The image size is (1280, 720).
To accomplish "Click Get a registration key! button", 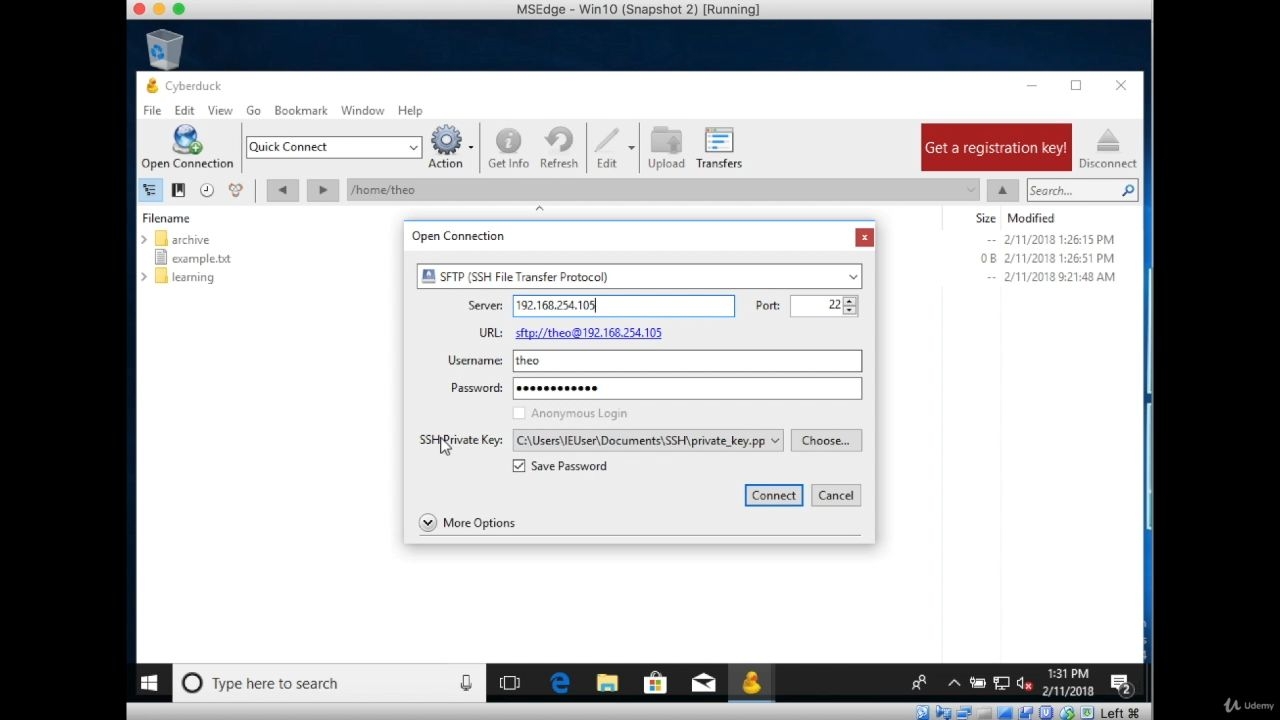I will (x=996, y=148).
